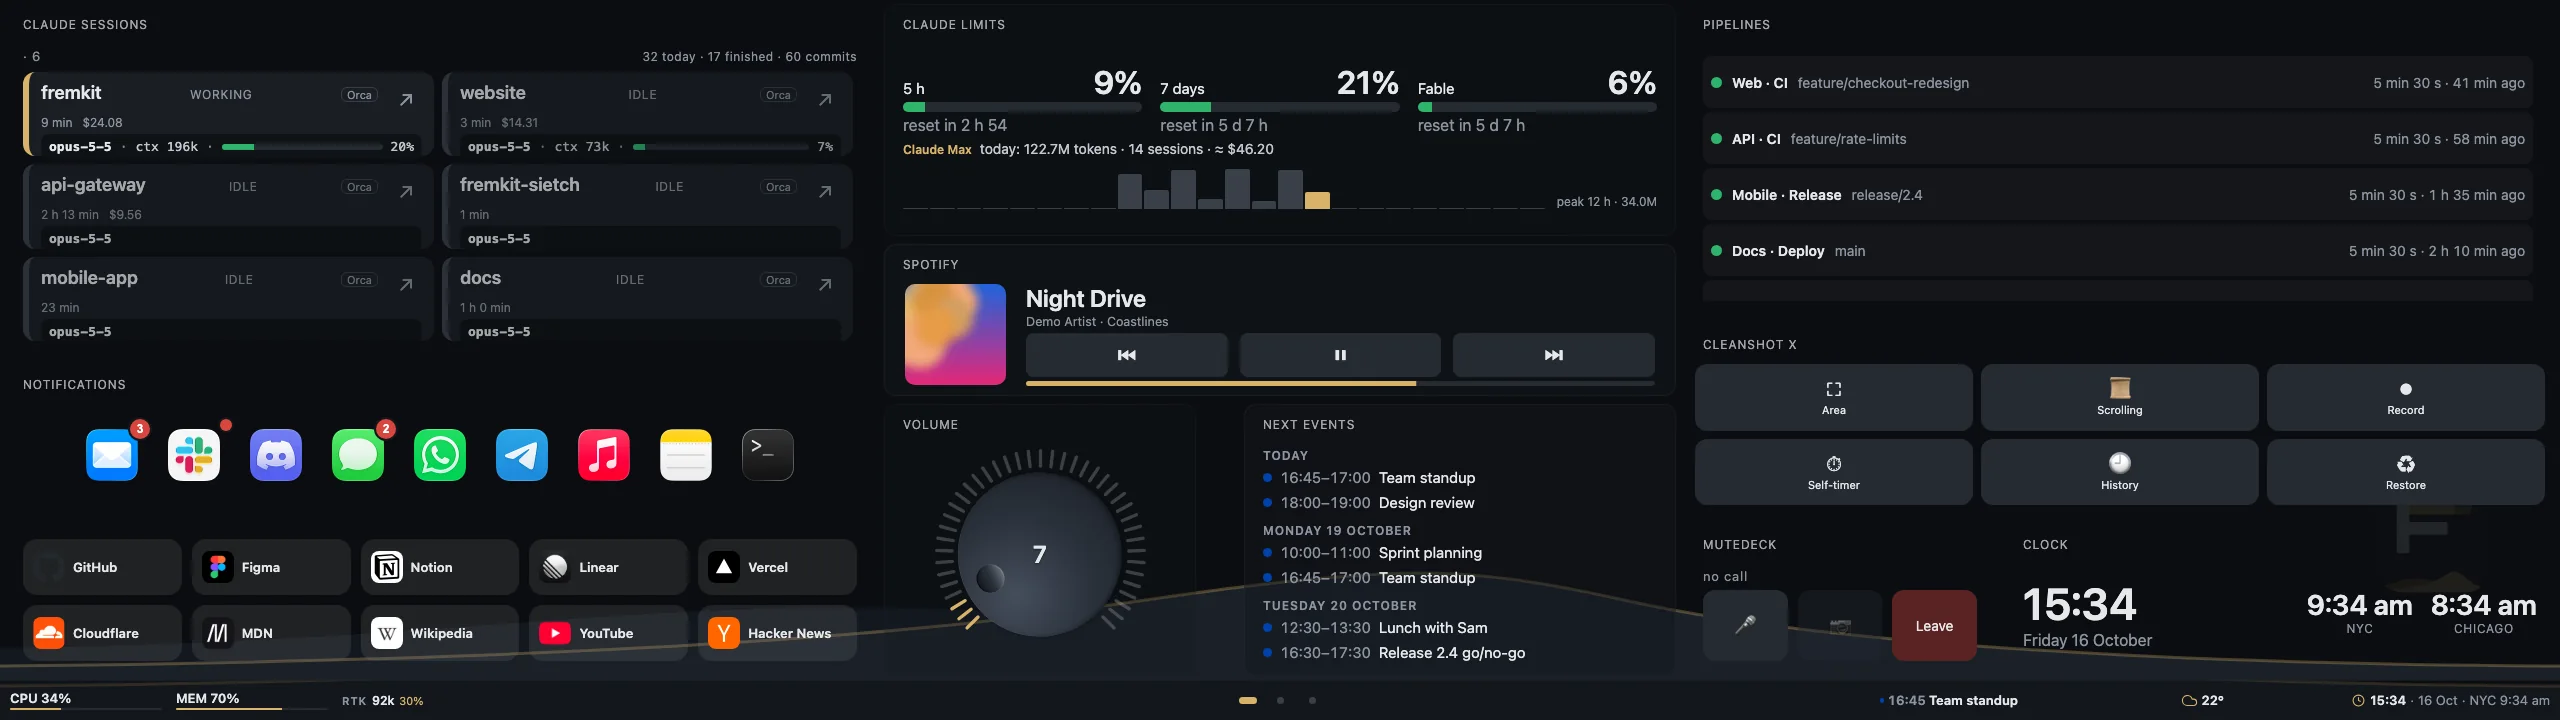Image resolution: width=2560 pixels, height=720 pixels.
Task: Start CleanShot Self-timer capture
Action: [1833, 472]
